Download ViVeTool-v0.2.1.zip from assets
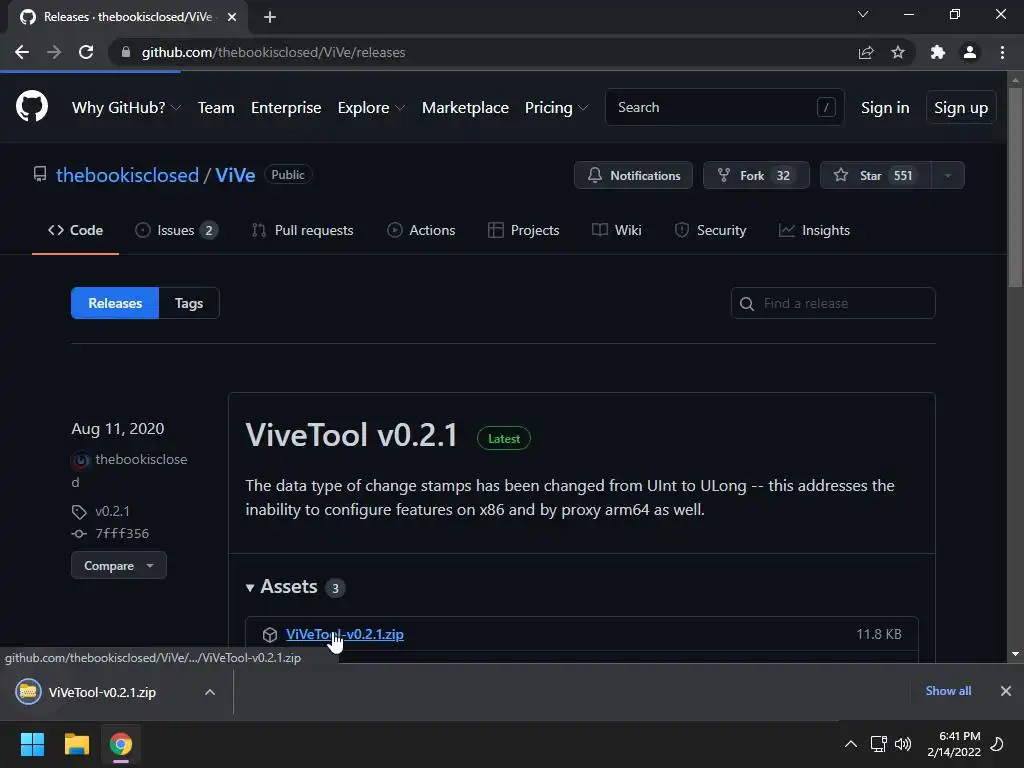 345,634
